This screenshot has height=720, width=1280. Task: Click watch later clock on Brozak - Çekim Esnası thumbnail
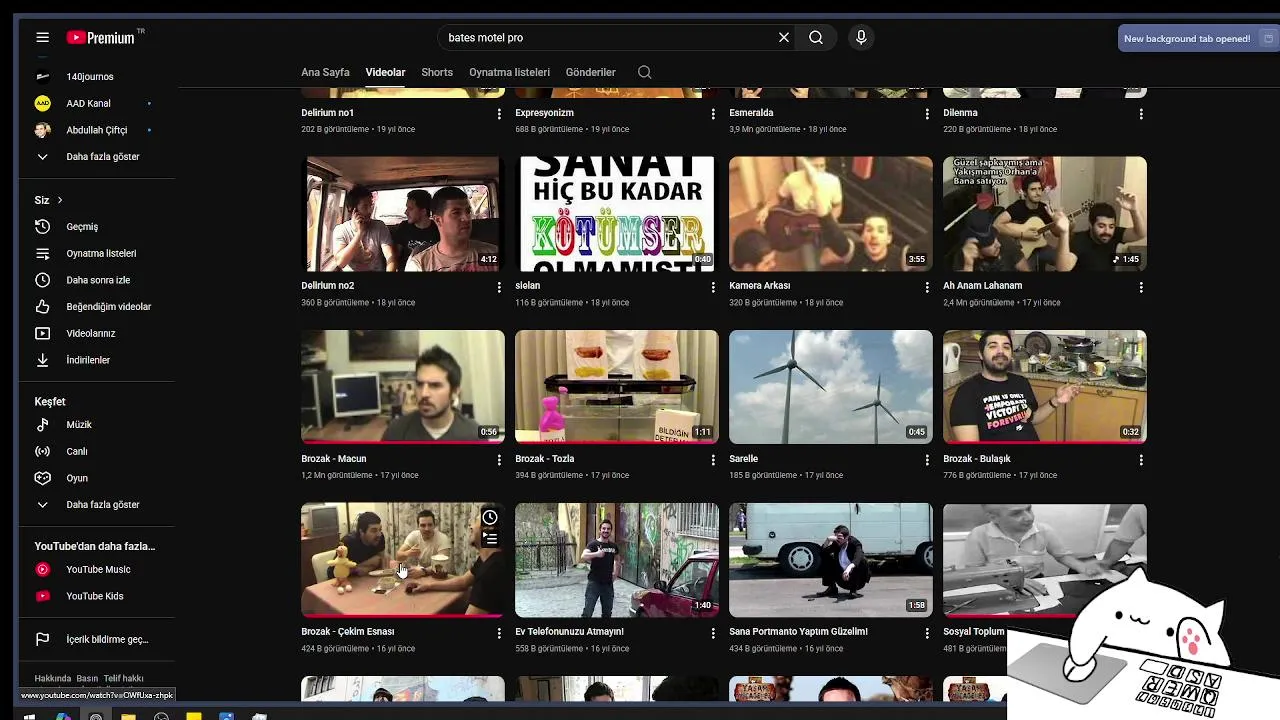[x=490, y=517]
